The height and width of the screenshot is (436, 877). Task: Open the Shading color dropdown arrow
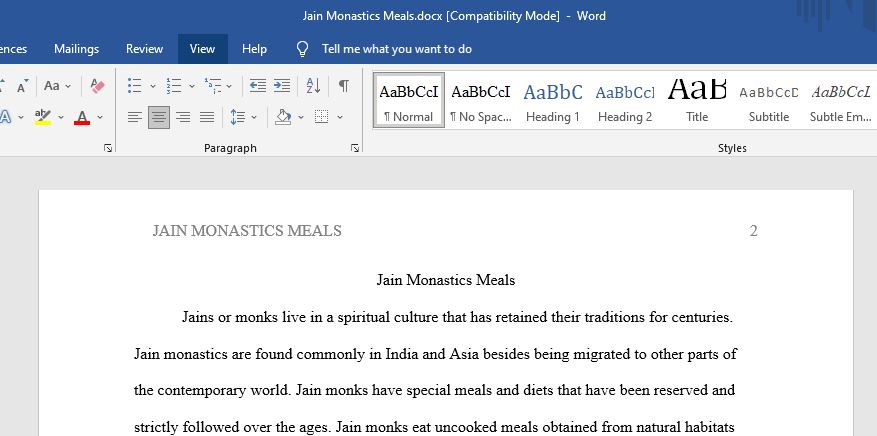point(301,117)
